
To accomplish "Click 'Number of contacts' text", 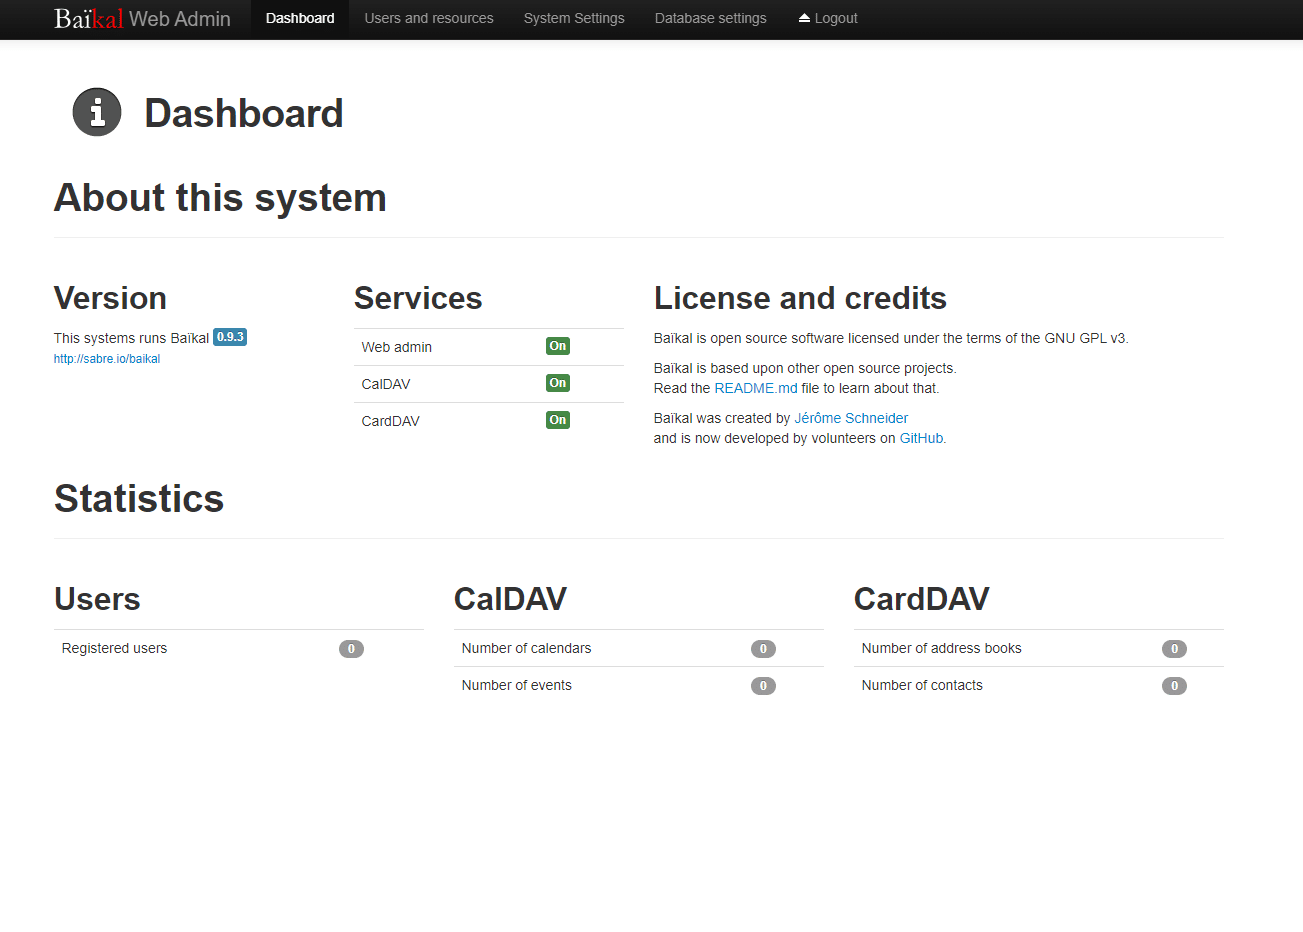I will 922,685.
